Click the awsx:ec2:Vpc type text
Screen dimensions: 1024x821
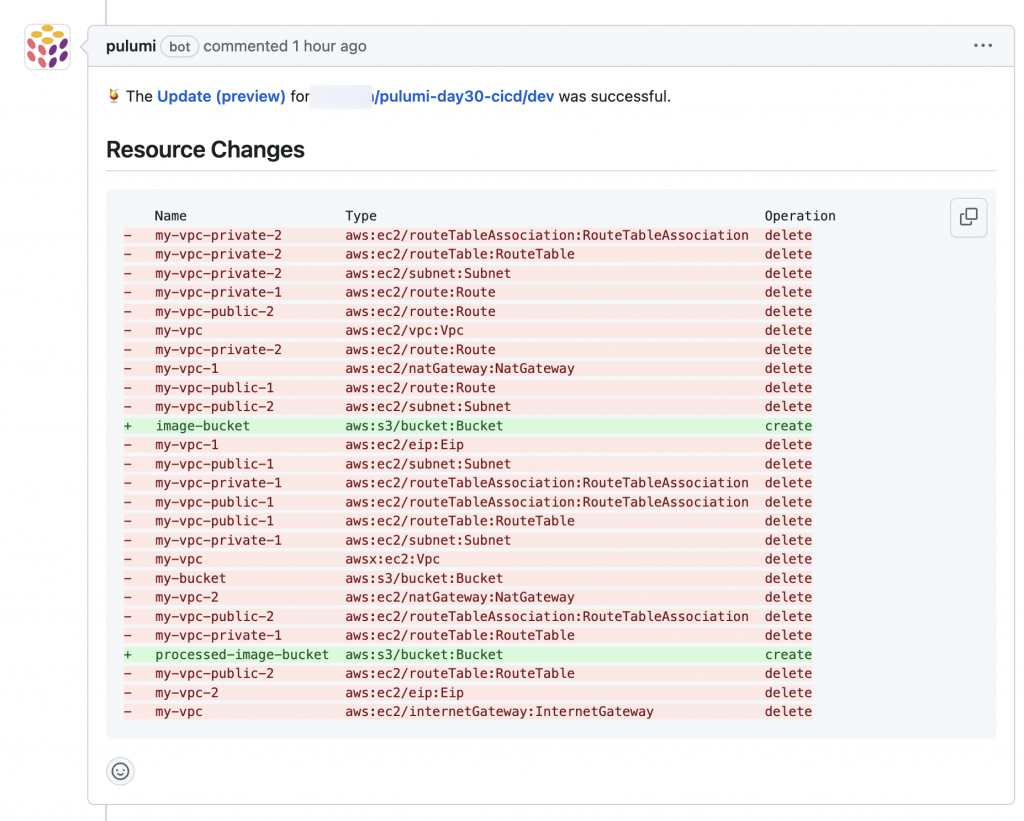point(393,559)
